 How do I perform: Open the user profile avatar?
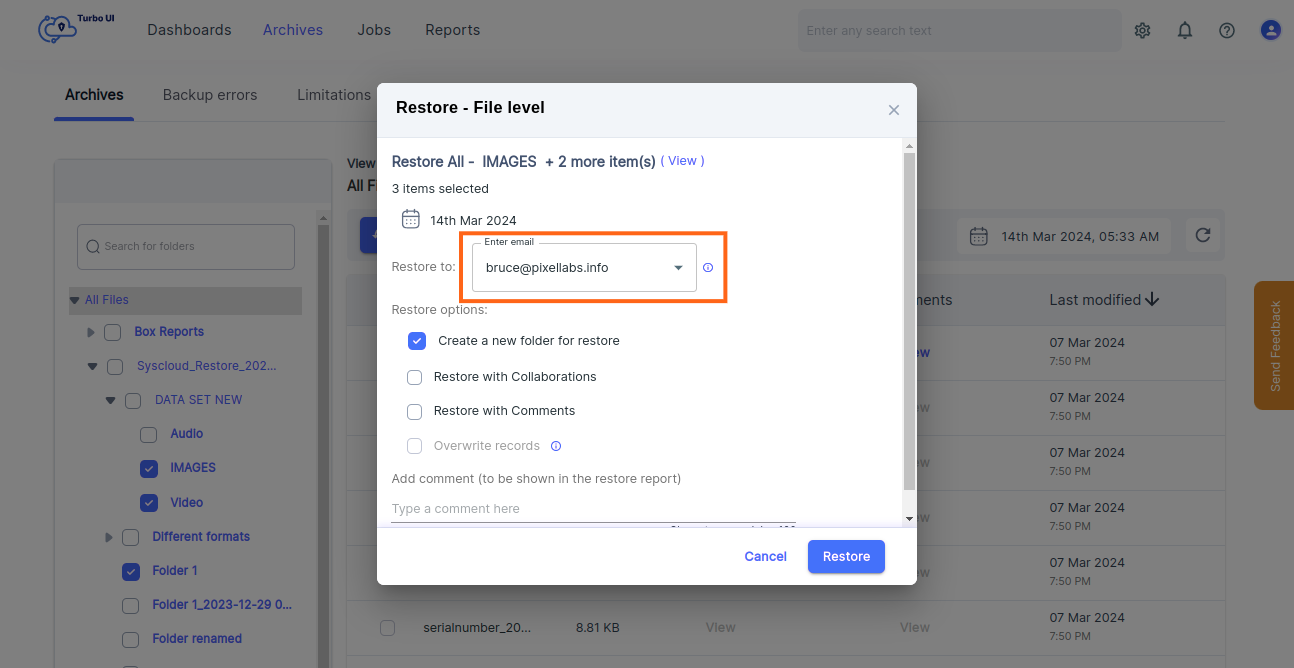tap(1270, 31)
